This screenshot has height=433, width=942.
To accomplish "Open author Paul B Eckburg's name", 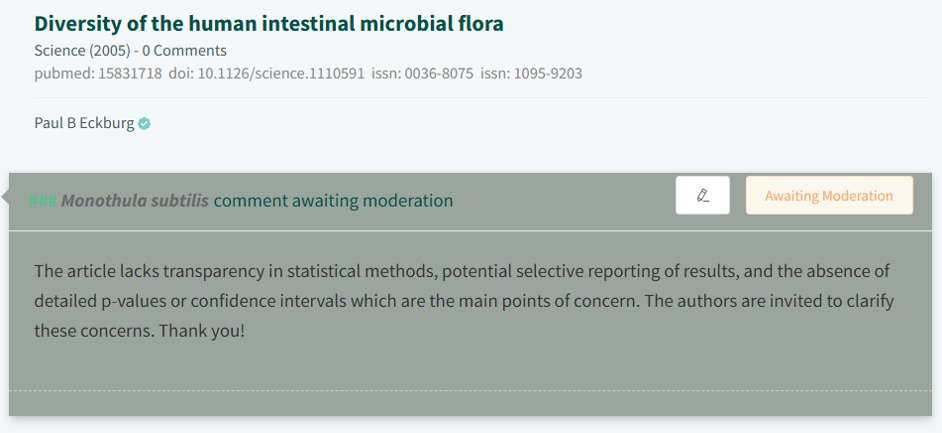I will [84, 123].
